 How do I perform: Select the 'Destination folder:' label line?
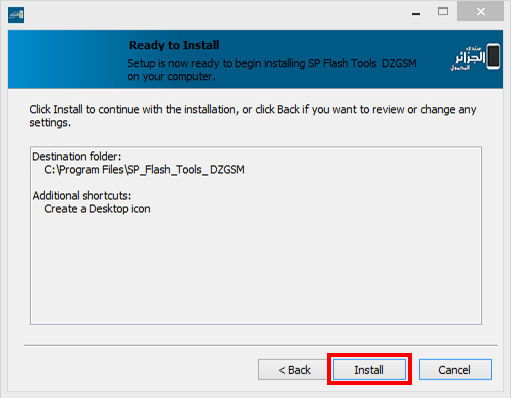77,156
